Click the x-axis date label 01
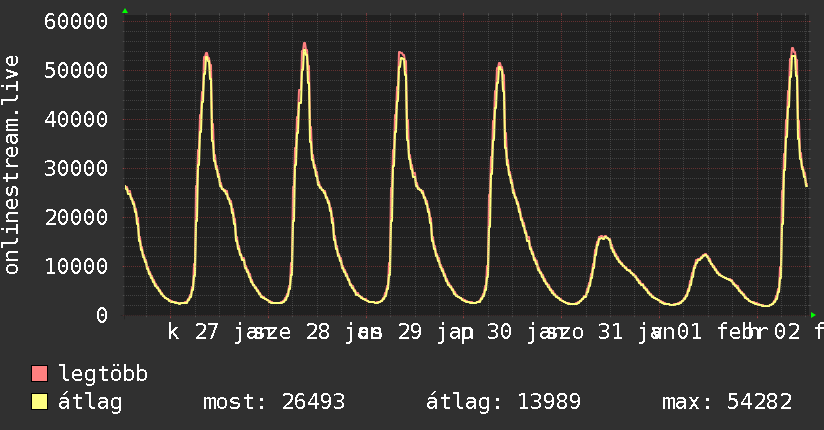Viewport: 824px width, 430px height. [x=689, y=332]
